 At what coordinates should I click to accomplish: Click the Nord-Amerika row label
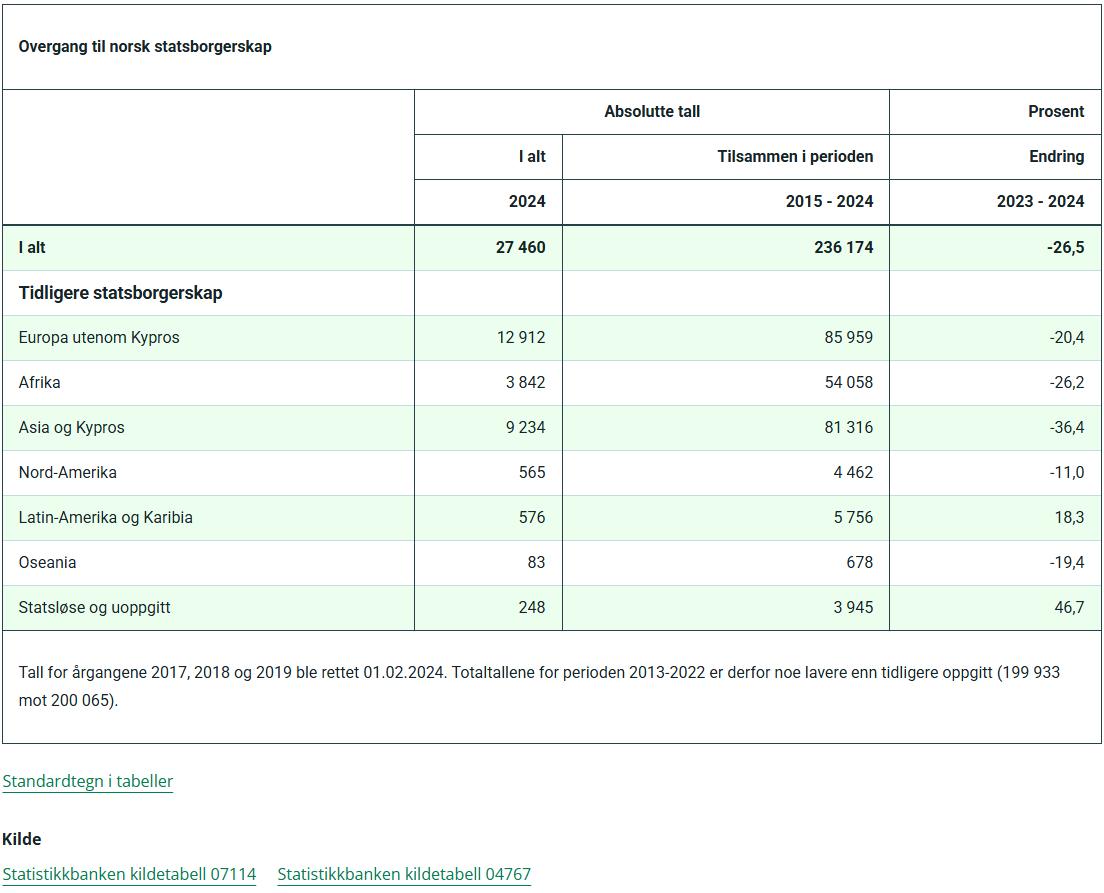[68, 473]
